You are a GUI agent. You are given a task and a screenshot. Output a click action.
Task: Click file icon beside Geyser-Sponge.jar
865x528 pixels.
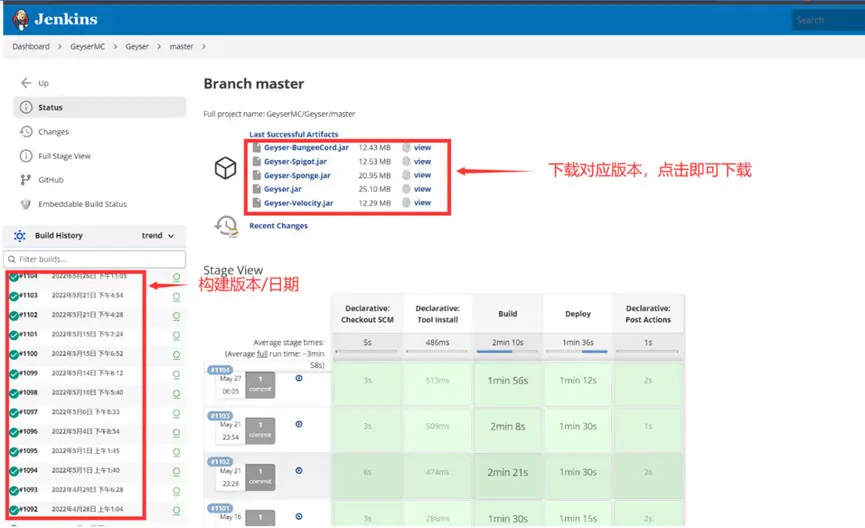[x=257, y=175]
